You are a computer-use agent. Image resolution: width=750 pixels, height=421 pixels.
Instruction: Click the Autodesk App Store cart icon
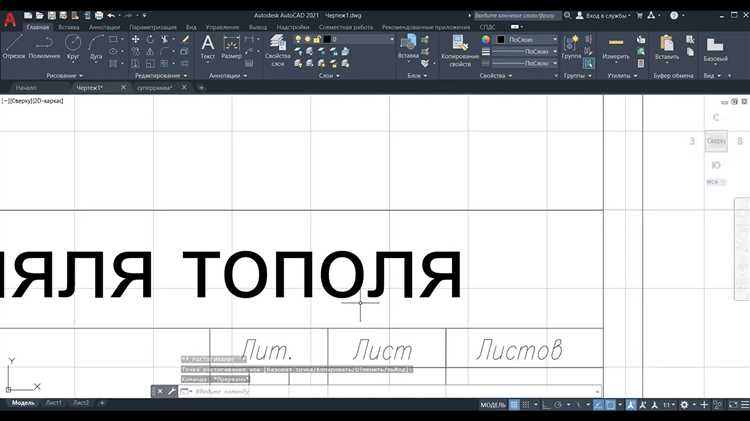[640, 15]
